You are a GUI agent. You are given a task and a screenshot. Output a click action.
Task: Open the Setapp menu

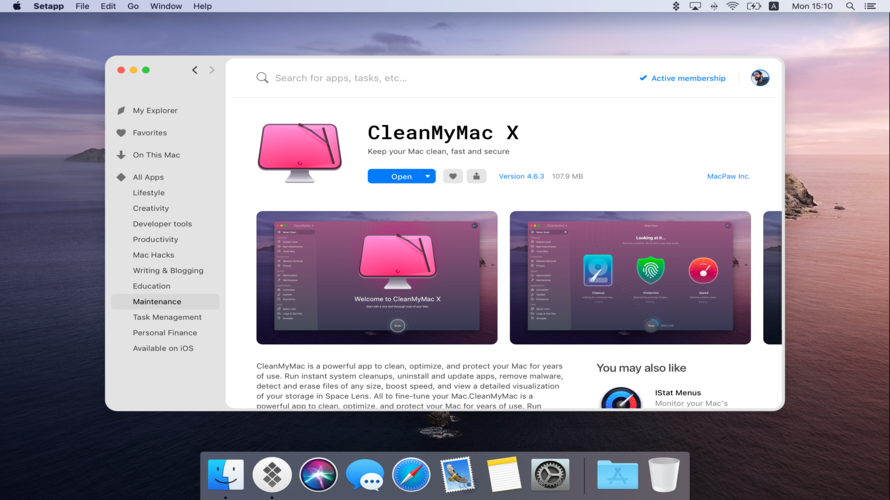(x=48, y=6)
